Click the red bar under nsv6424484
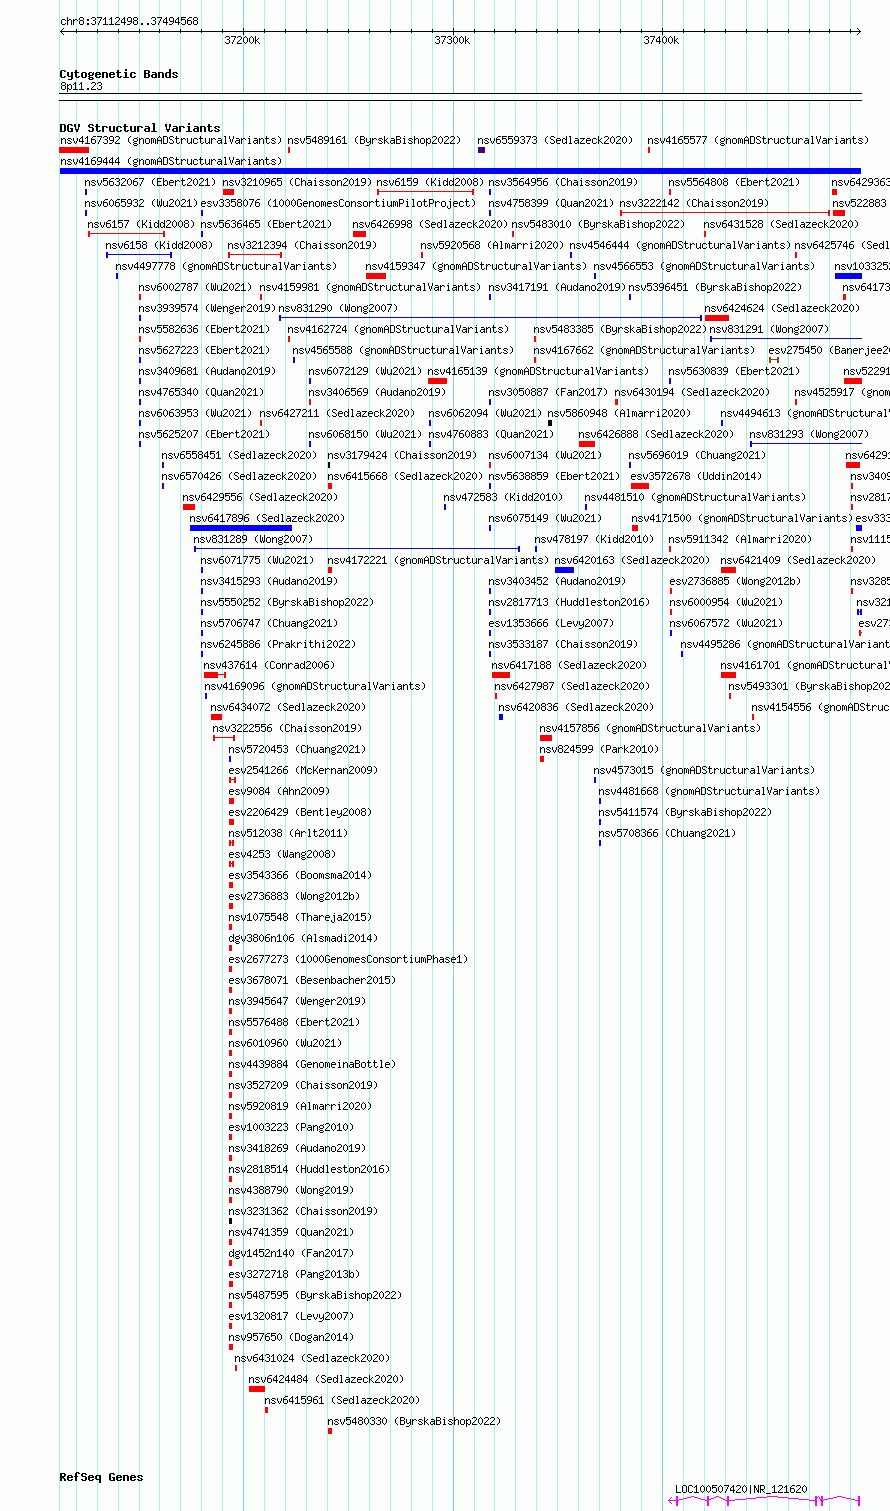The image size is (890, 1511). (x=257, y=1389)
